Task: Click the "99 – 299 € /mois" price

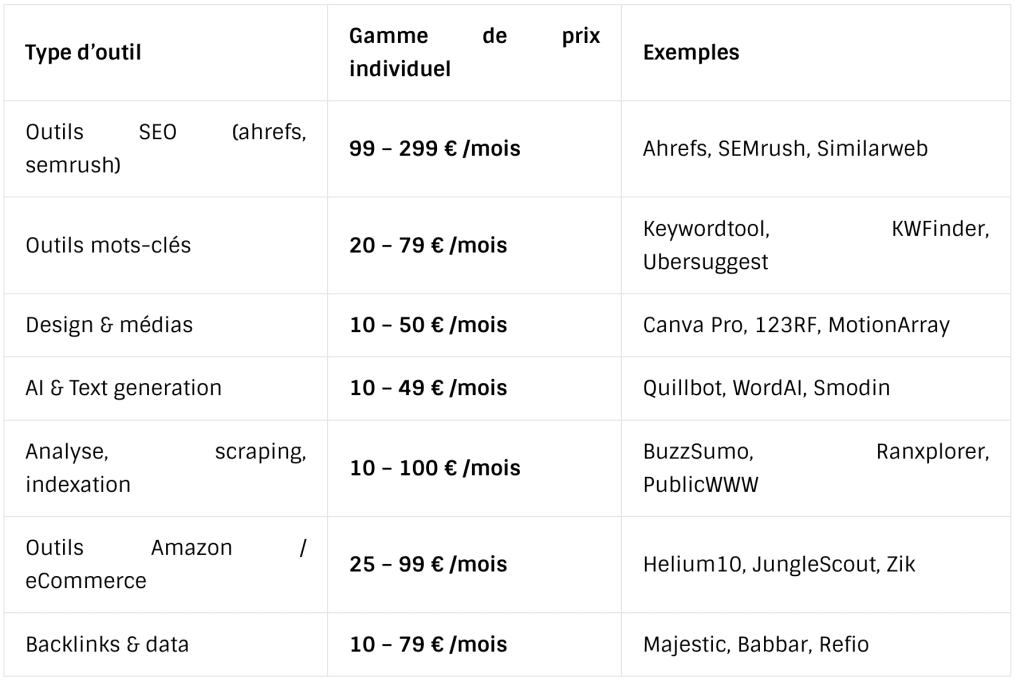Action: 435,149
